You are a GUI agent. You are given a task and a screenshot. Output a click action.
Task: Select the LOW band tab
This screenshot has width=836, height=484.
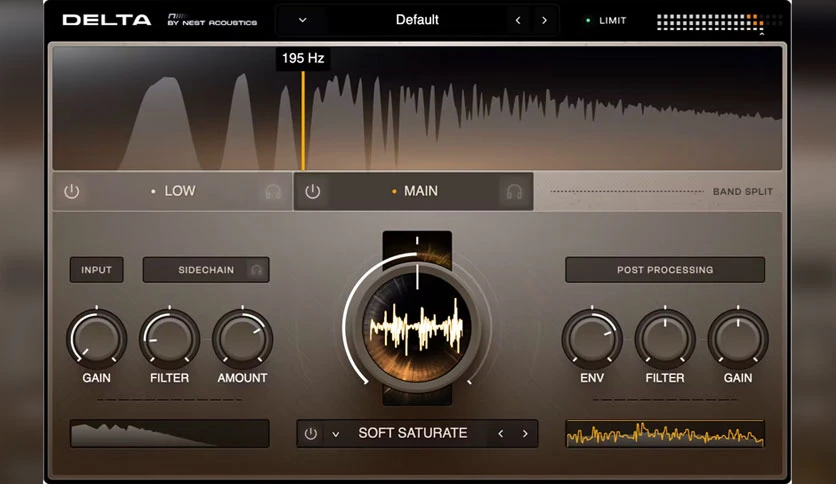pos(173,191)
